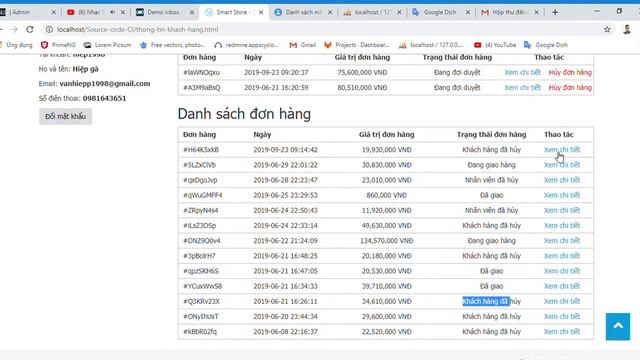Go forward with the browser arrow

(x=14, y=29)
